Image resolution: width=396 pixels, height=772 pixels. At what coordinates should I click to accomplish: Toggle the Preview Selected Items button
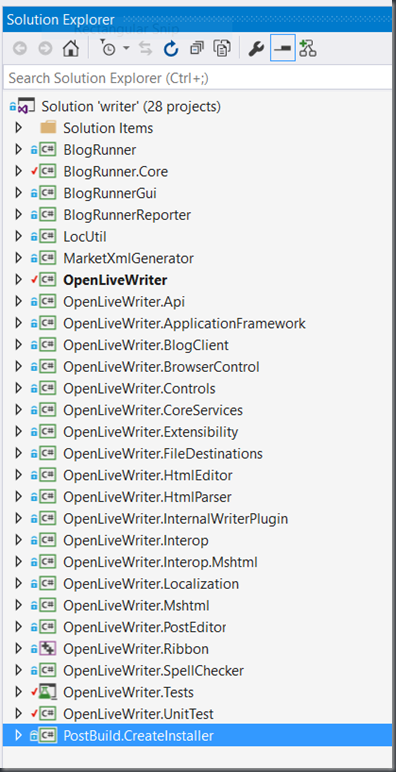tap(283, 48)
